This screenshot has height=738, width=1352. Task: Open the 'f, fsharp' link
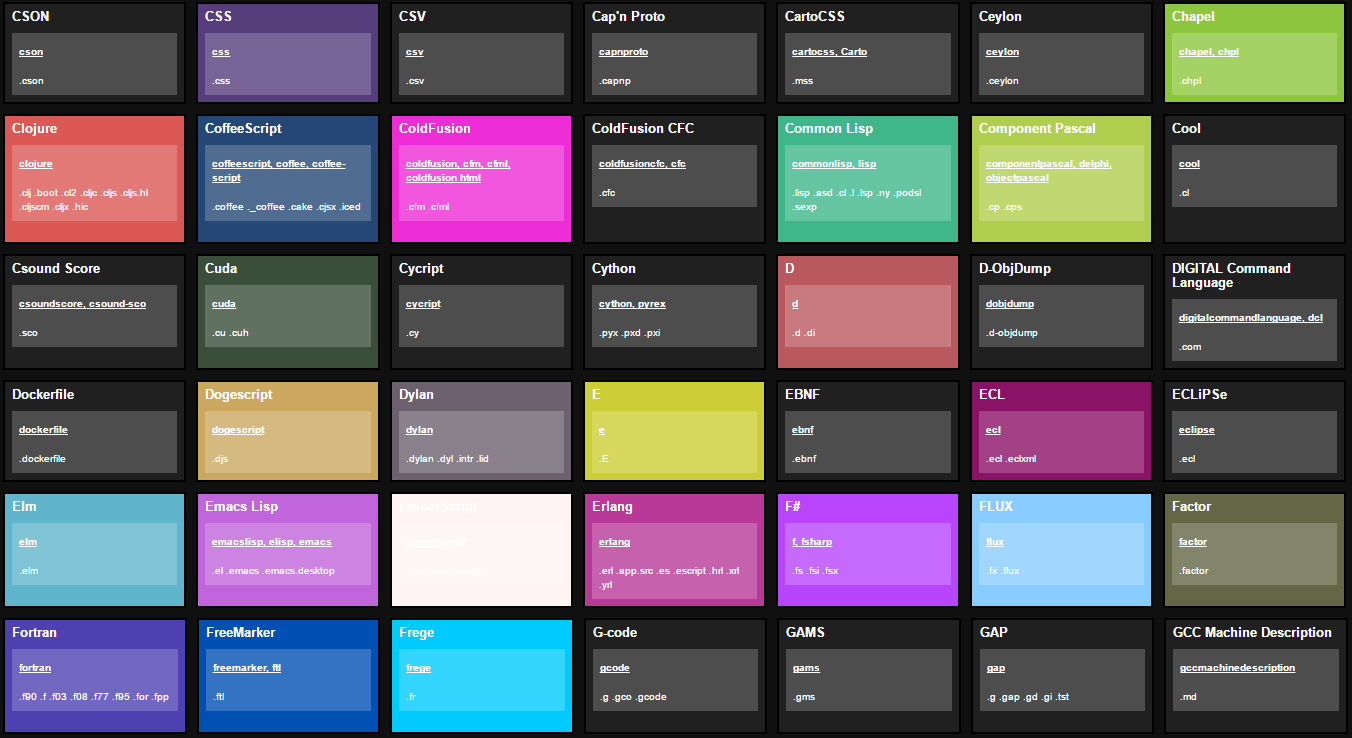811,542
